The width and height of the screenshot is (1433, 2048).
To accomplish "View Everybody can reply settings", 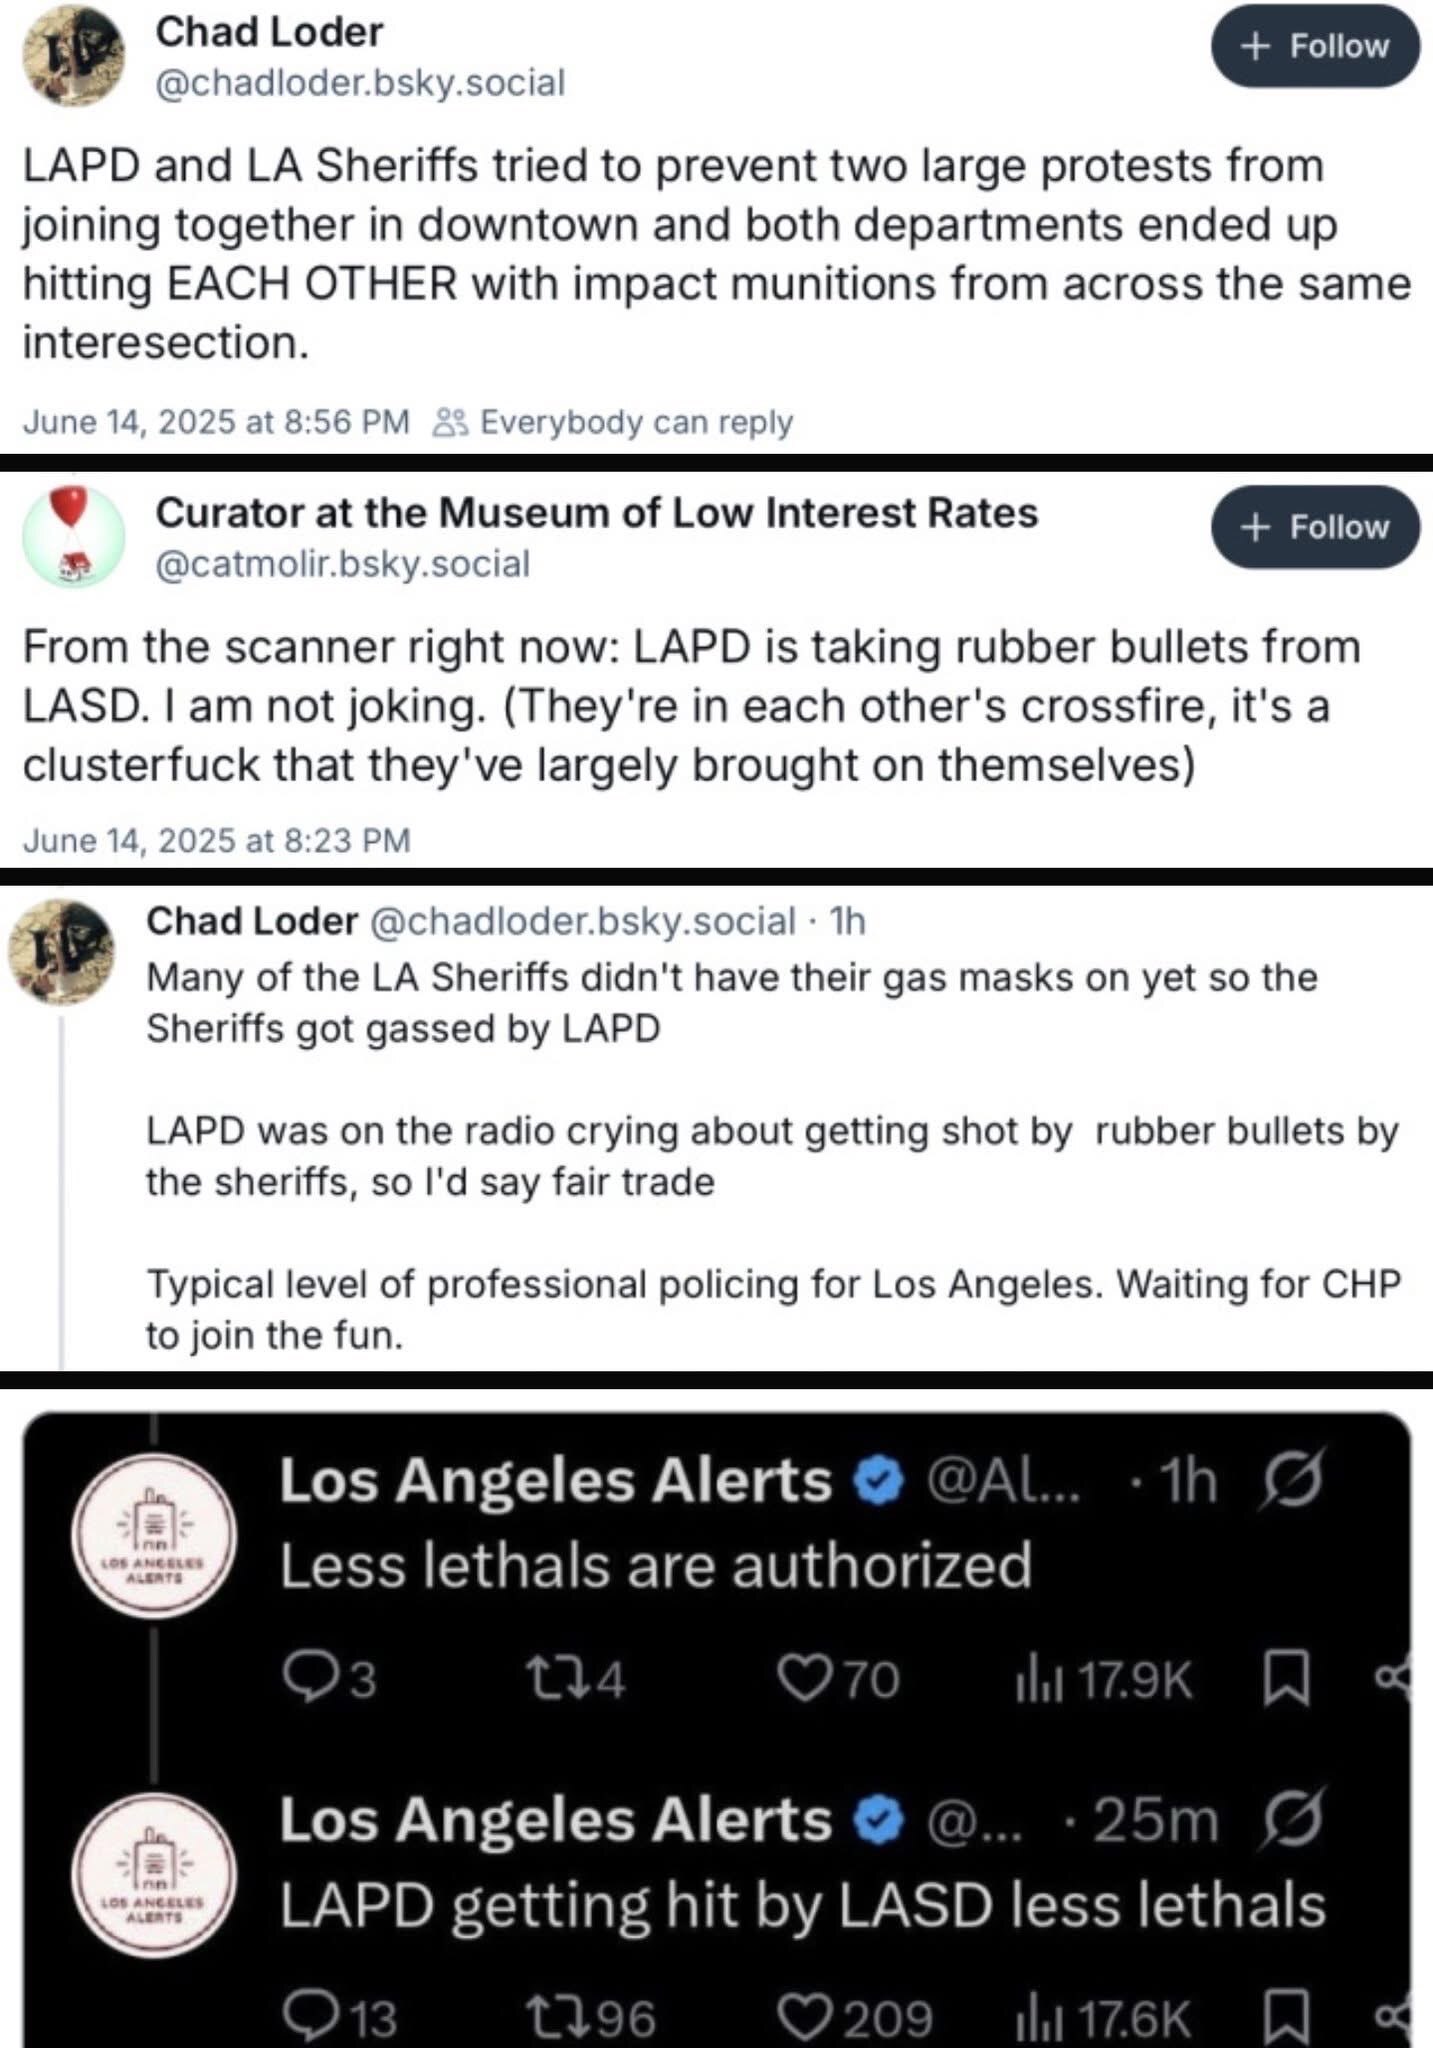I will (x=615, y=422).
